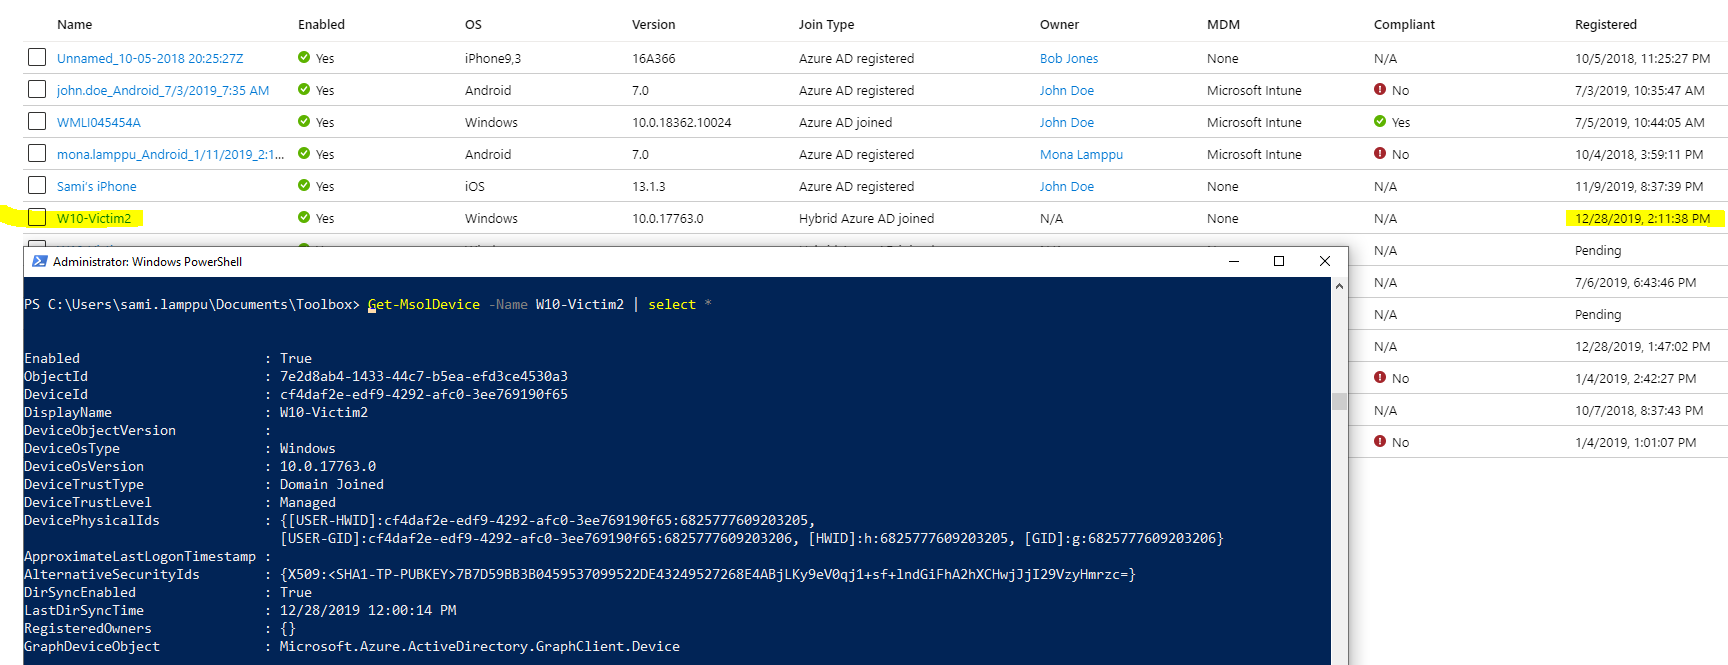Open the W10-Victim2 device link
The height and width of the screenshot is (665, 1728).
[x=94, y=218]
